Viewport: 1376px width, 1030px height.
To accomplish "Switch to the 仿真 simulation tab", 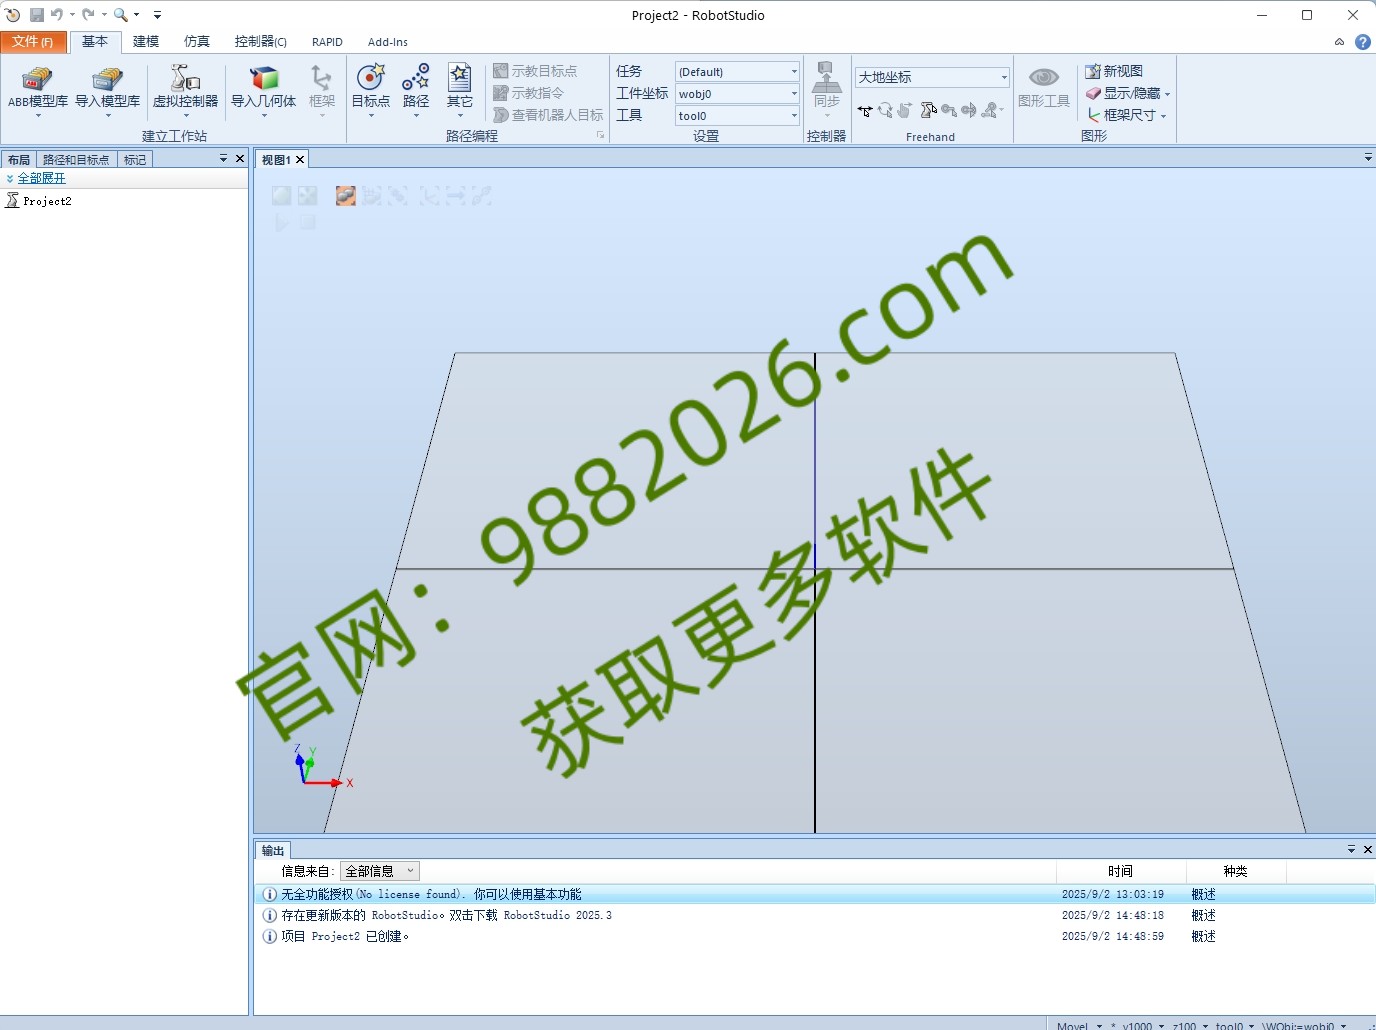I will 197,42.
